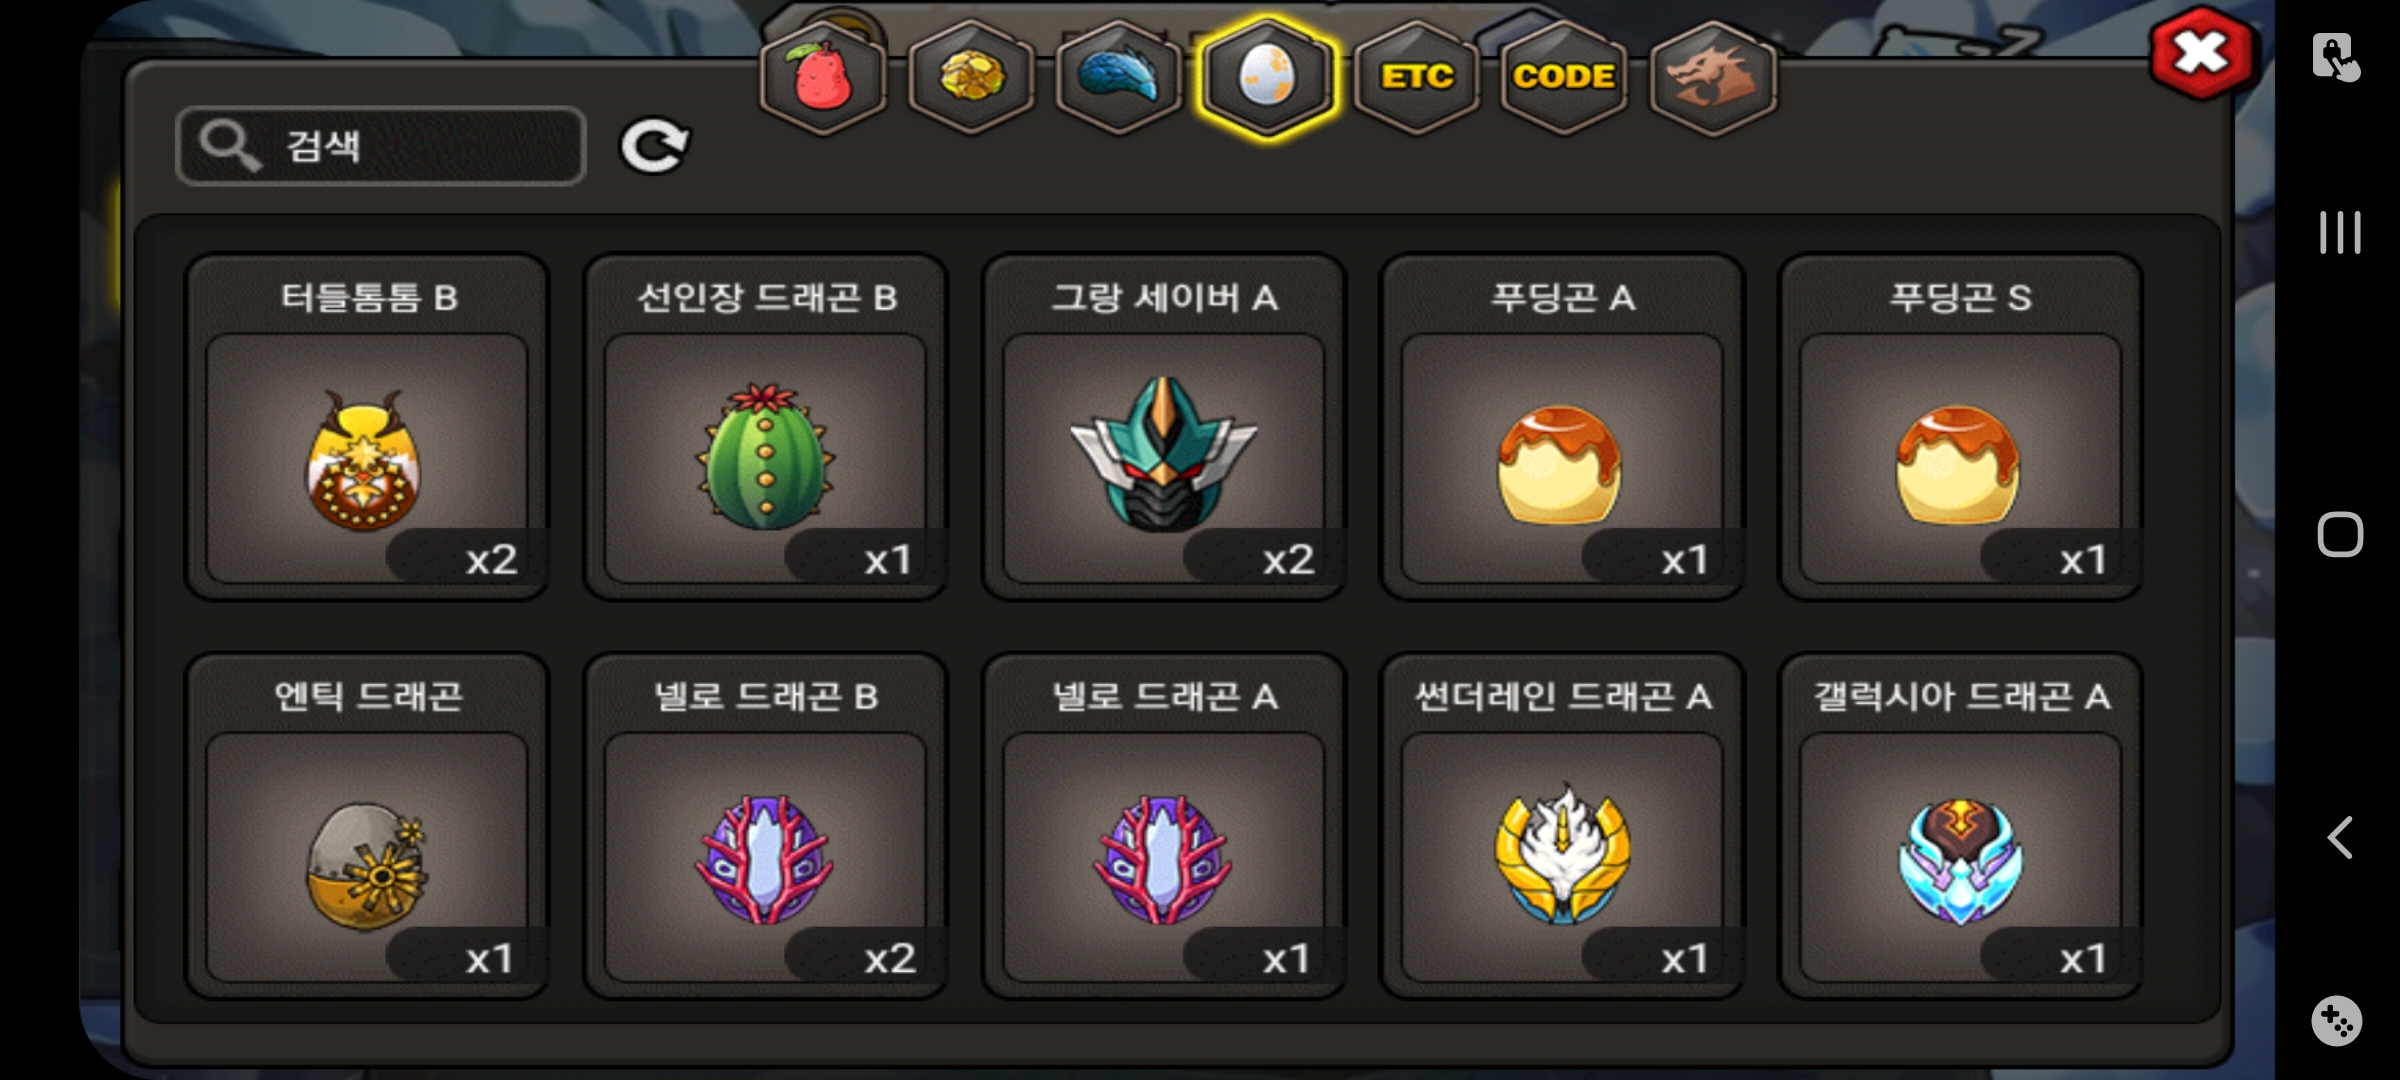
Task: Tap the Android back navigation arrow
Action: [2340, 838]
